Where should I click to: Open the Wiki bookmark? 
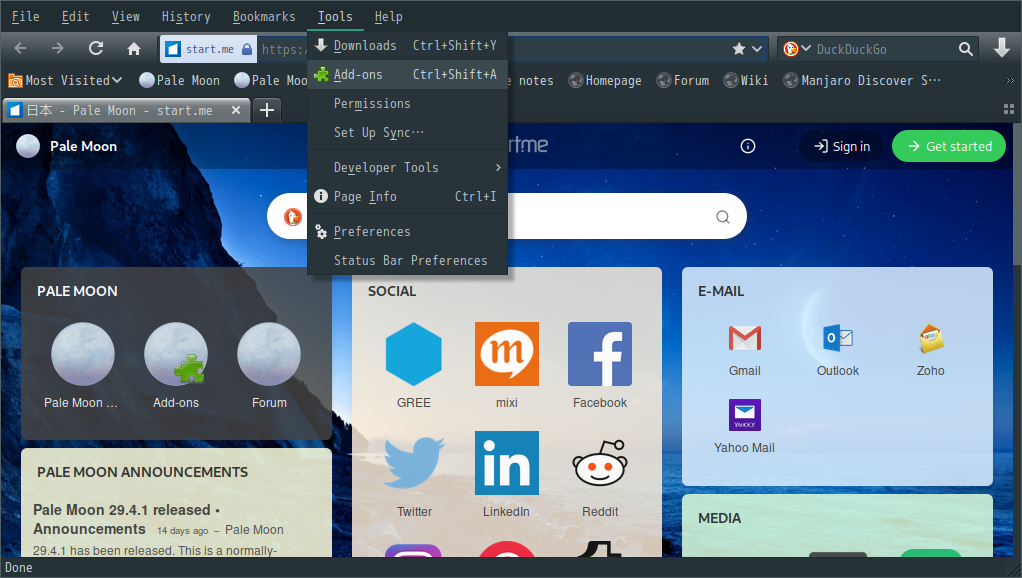point(746,80)
